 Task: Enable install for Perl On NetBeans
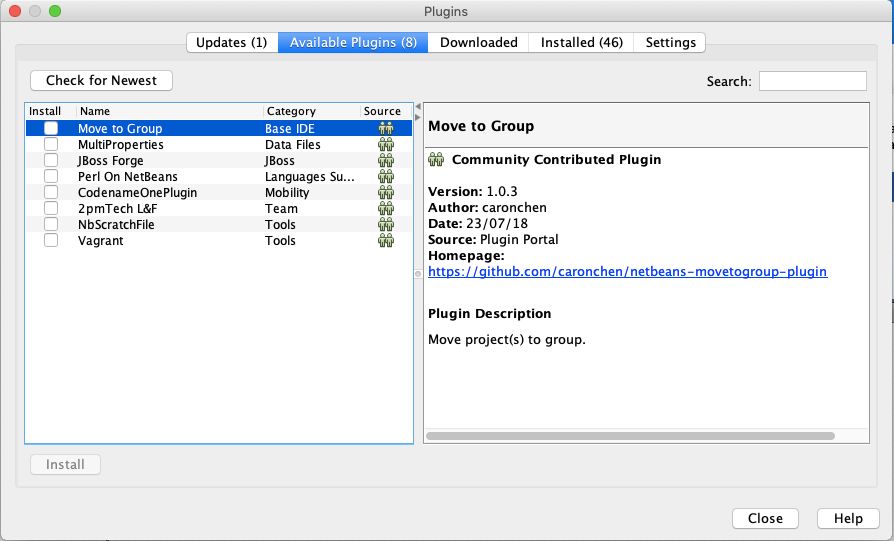point(51,176)
